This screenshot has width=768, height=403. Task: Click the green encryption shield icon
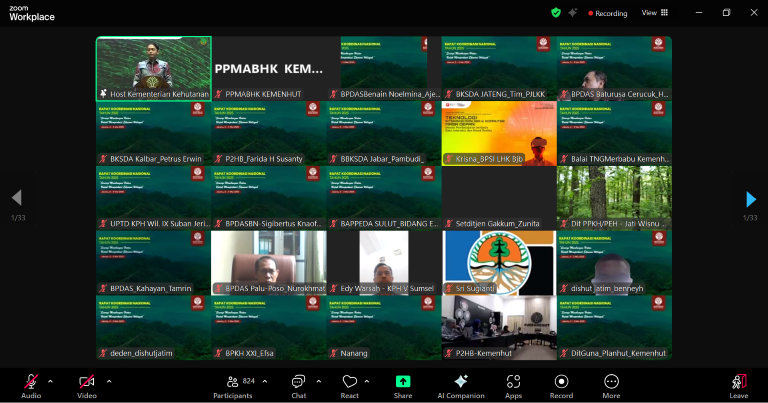(x=556, y=13)
